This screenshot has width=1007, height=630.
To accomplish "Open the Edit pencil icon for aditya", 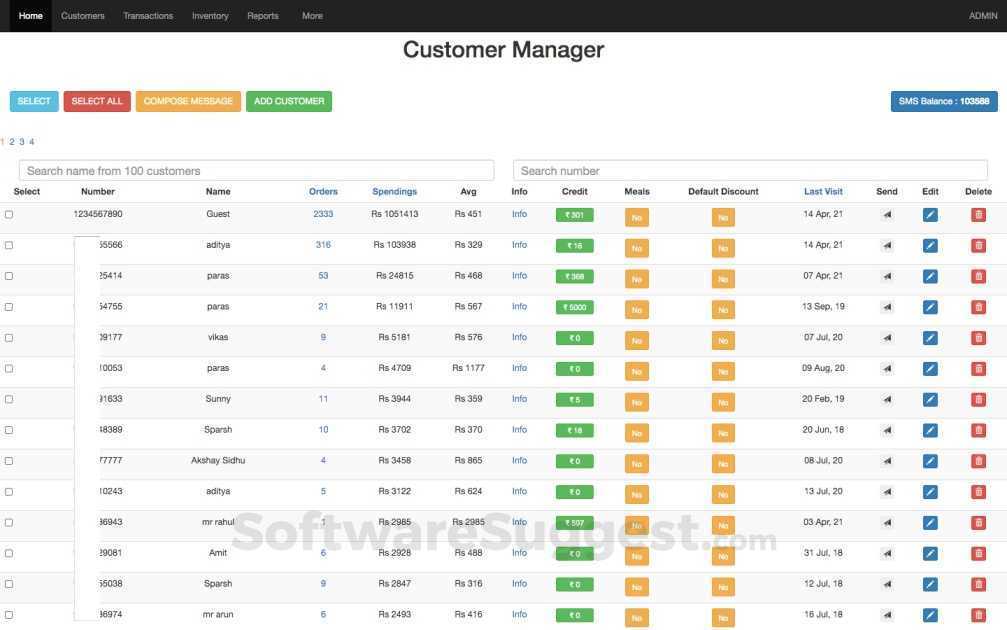I will (x=928, y=243).
